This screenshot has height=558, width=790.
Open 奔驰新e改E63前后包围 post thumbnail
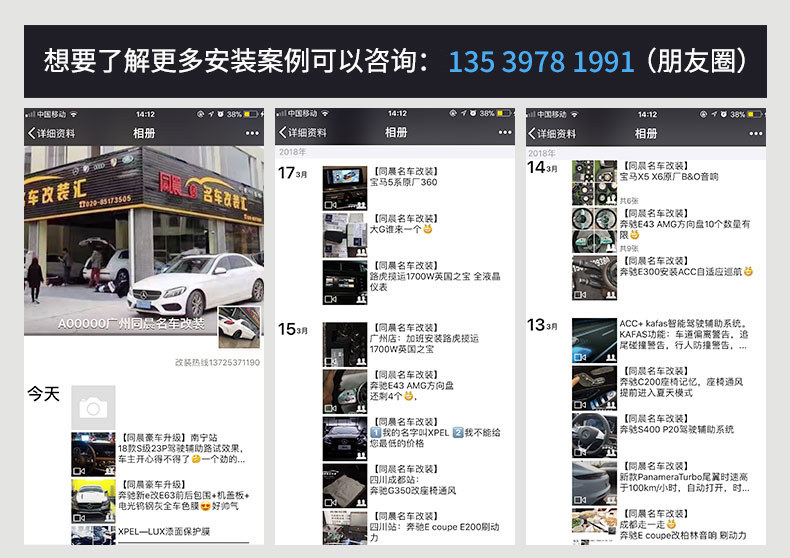tap(93, 502)
